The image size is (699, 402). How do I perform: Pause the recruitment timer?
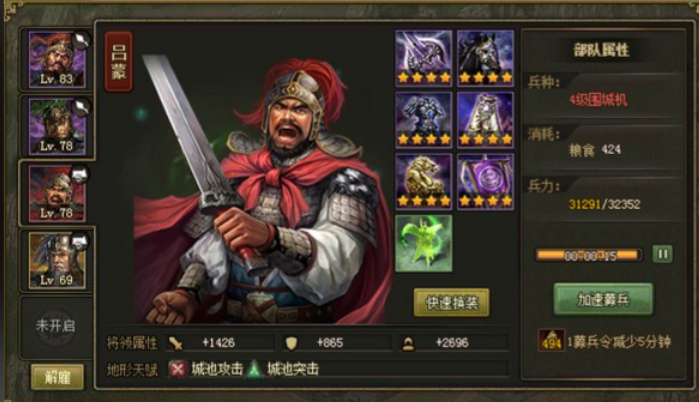coord(662,254)
